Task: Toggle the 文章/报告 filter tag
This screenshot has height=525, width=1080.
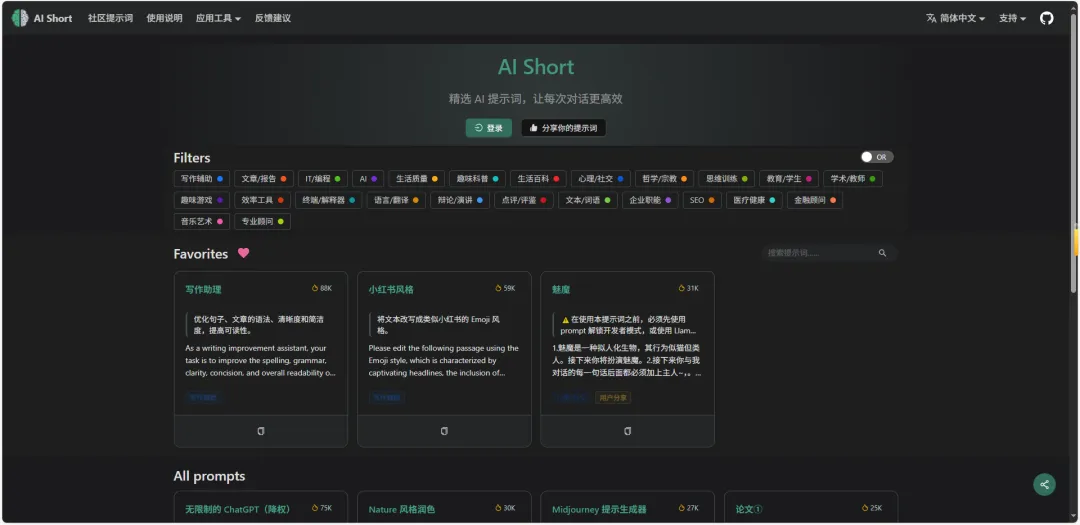Action: (x=264, y=178)
